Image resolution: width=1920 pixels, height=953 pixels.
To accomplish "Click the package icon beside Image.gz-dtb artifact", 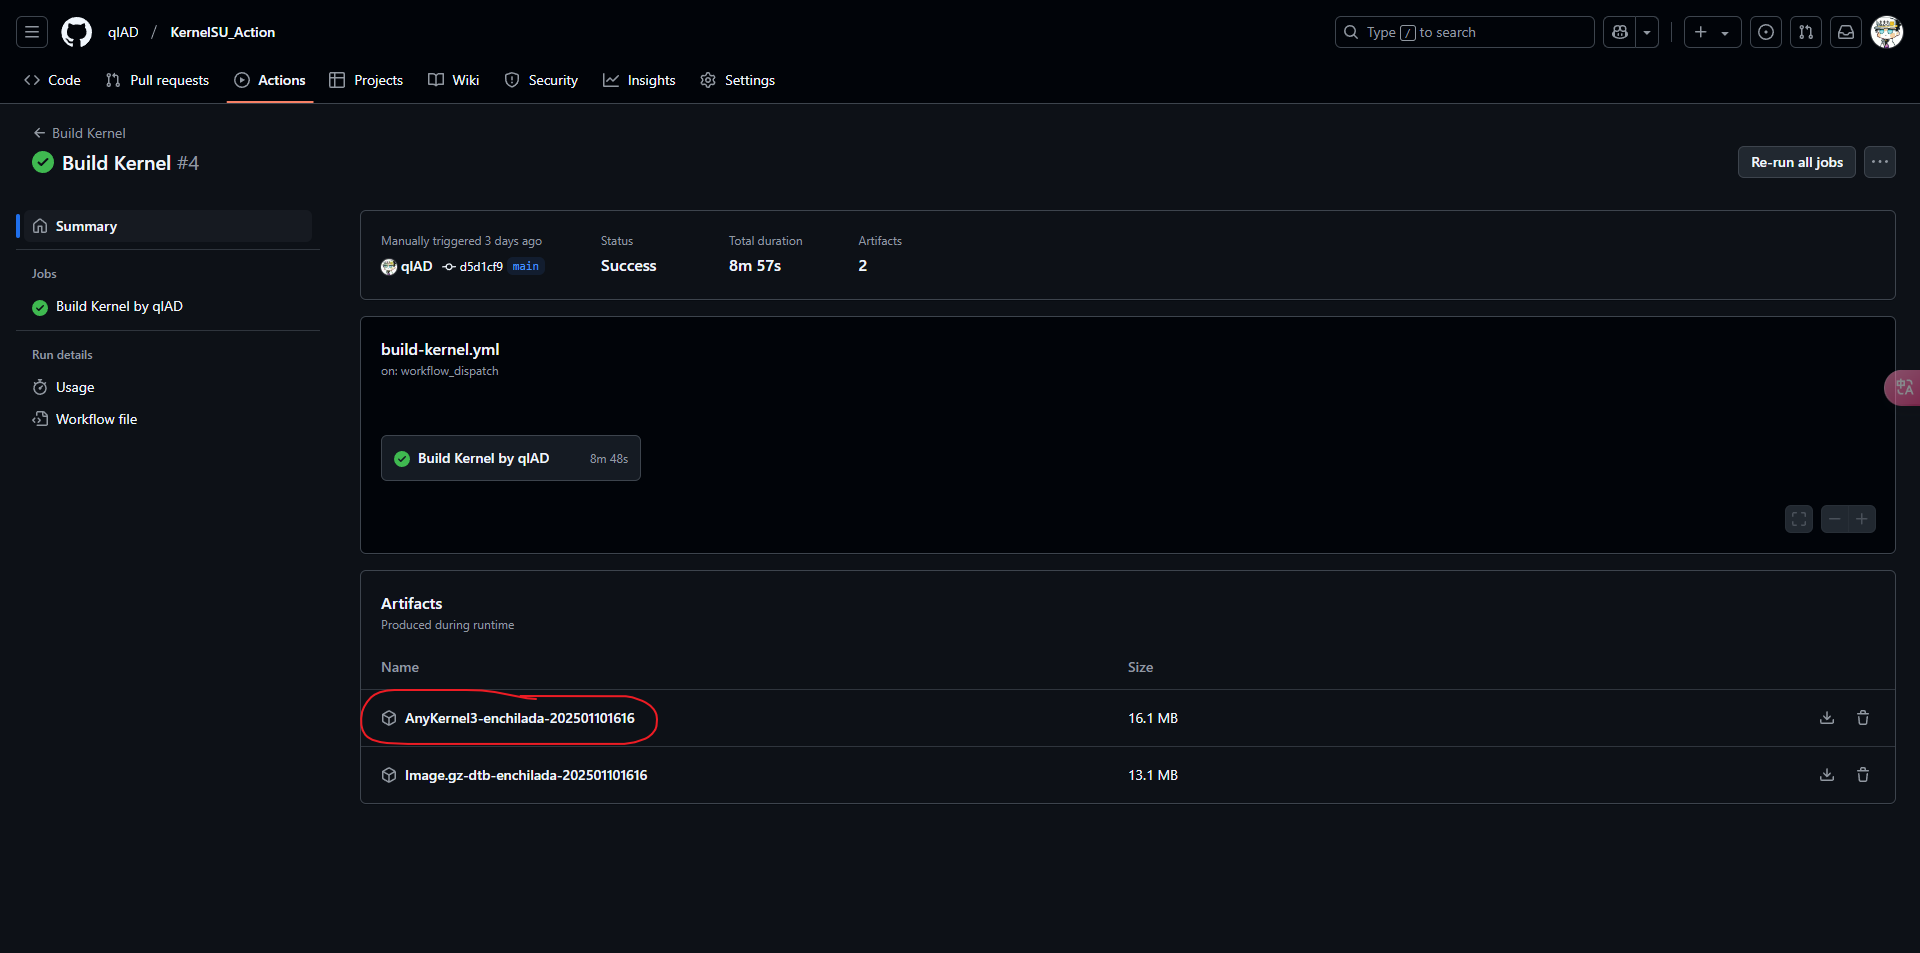I will 389,775.
